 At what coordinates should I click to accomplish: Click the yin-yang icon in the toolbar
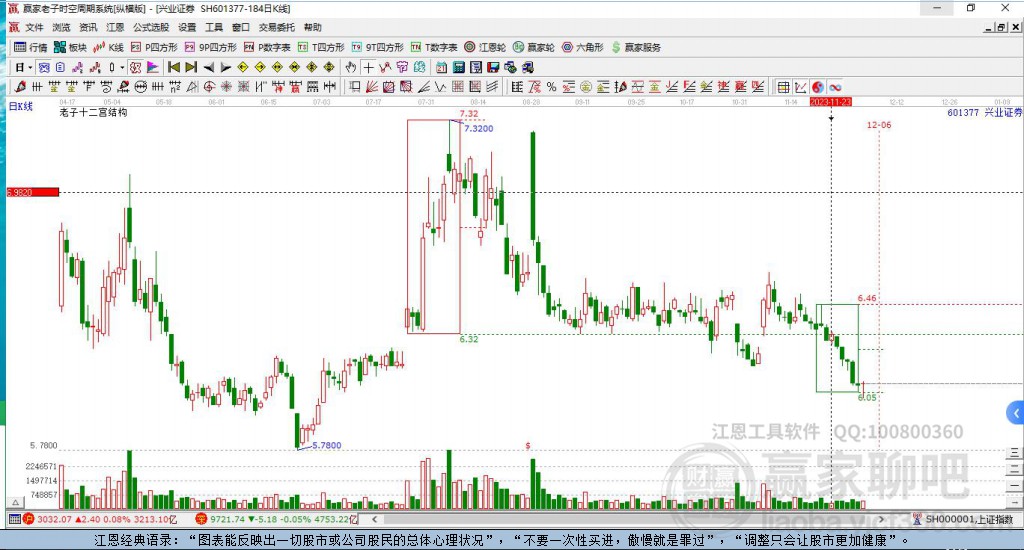click(818, 87)
